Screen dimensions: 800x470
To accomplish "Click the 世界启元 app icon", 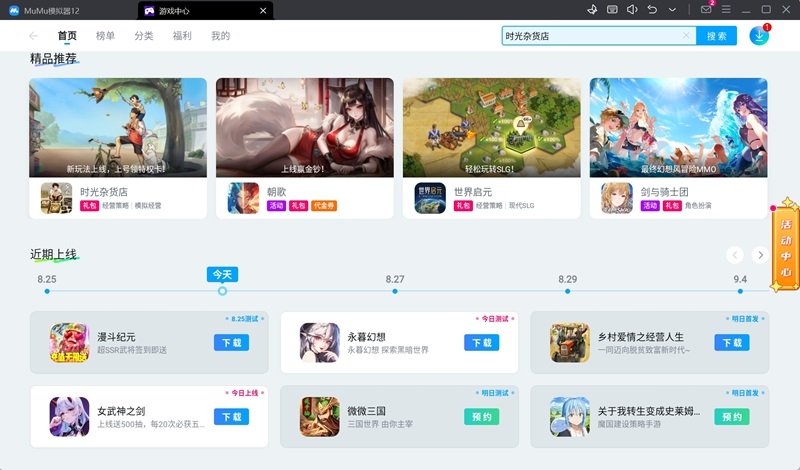I will coord(430,198).
